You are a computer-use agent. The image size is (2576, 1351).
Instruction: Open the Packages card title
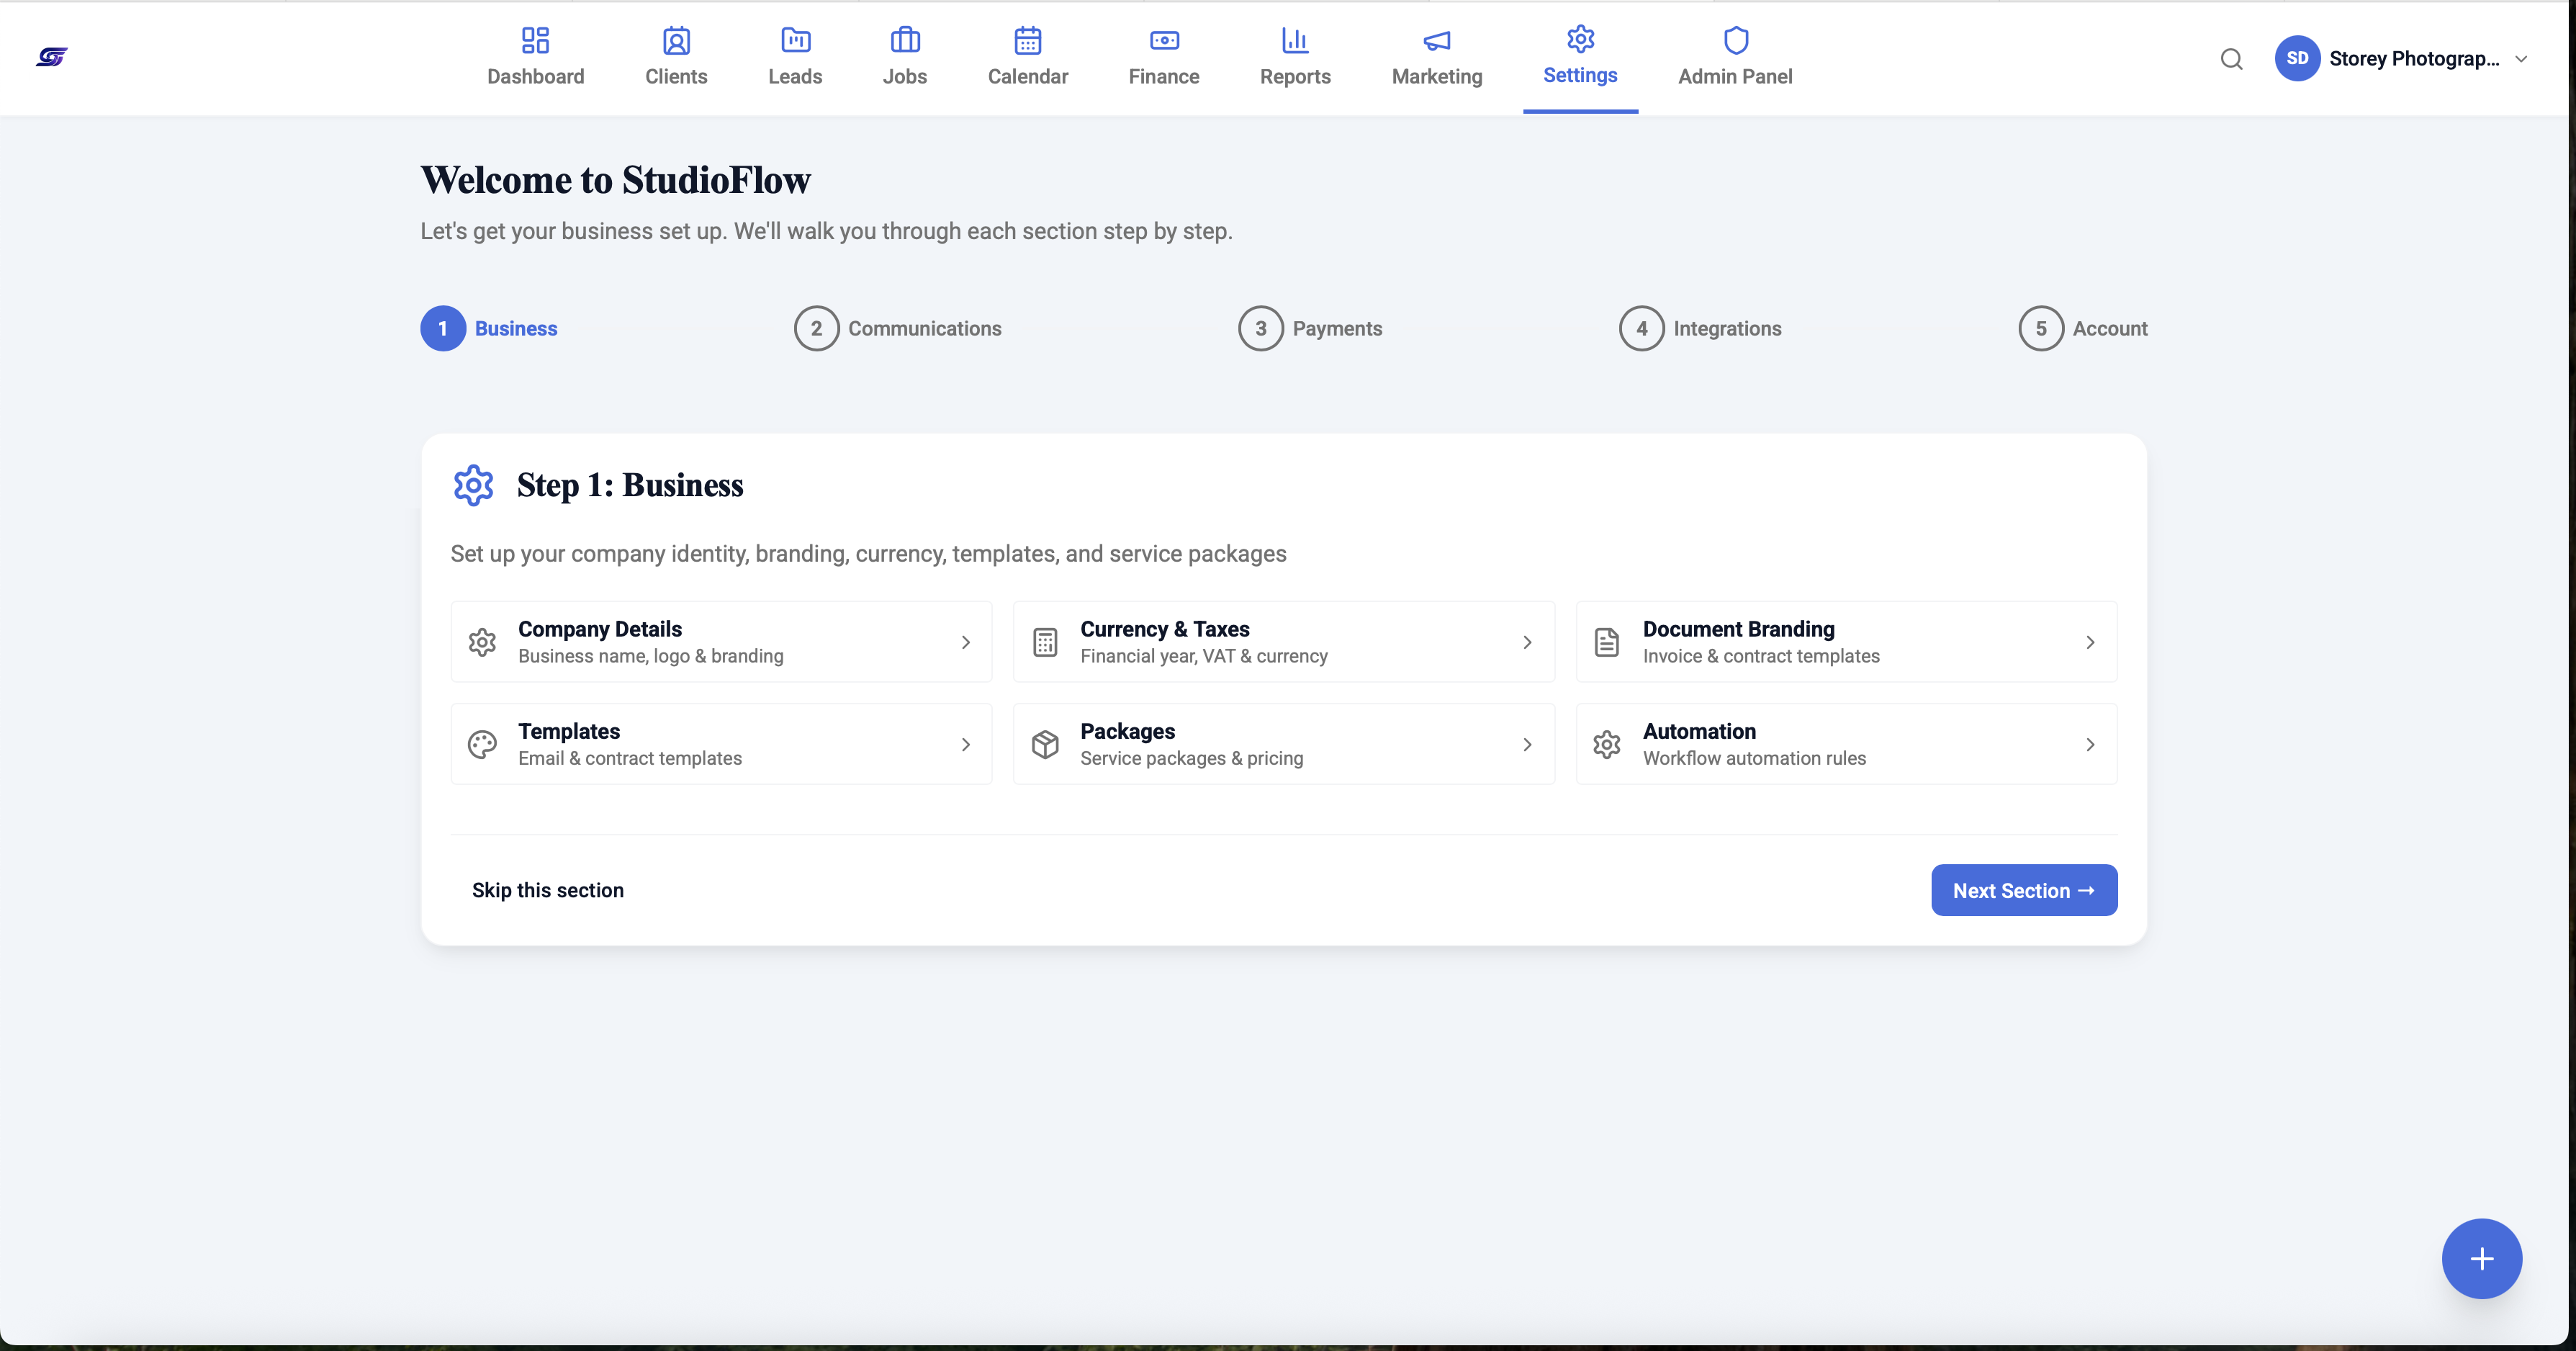tap(1127, 731)
